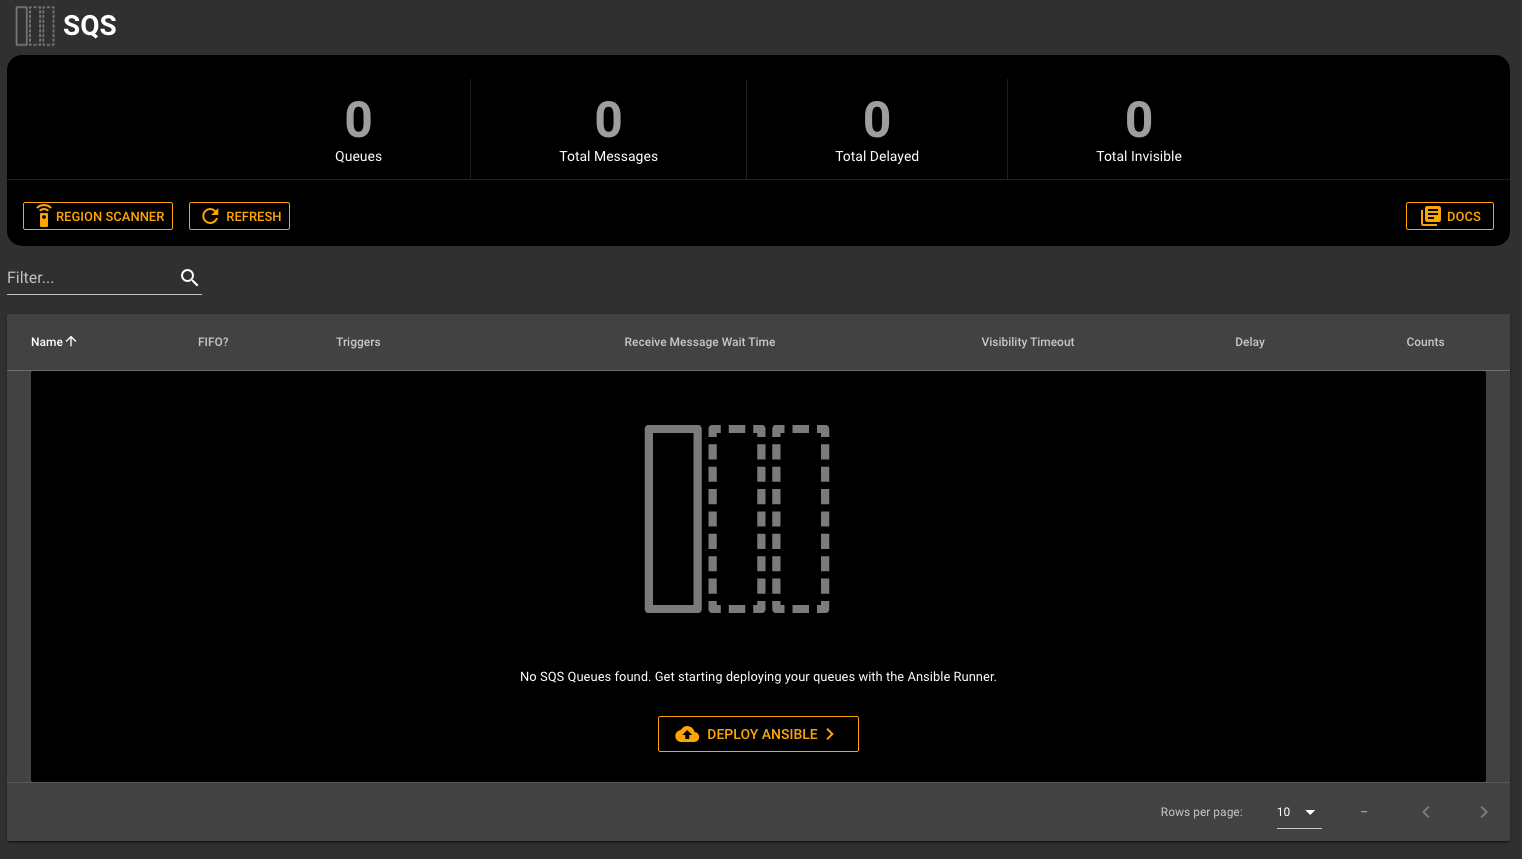
Task: Click the Name ascending sort arrow
Action: [71, 341]
